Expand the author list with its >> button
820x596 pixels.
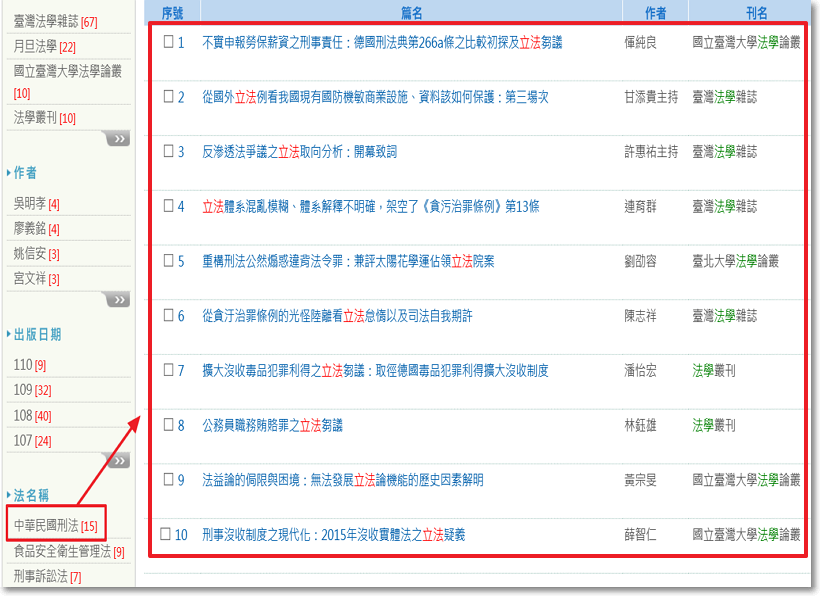click(x=118, y=300)
